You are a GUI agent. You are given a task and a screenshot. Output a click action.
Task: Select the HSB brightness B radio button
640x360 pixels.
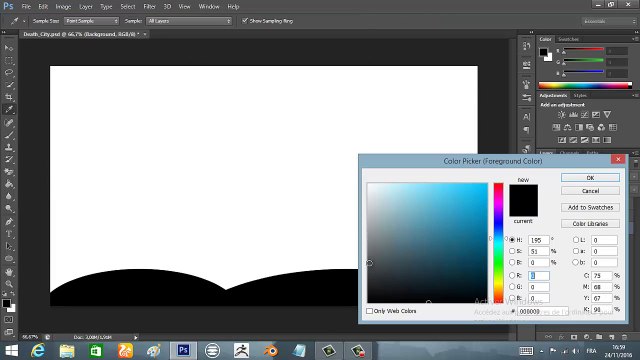pyautogui.click(x=512, y=262)
